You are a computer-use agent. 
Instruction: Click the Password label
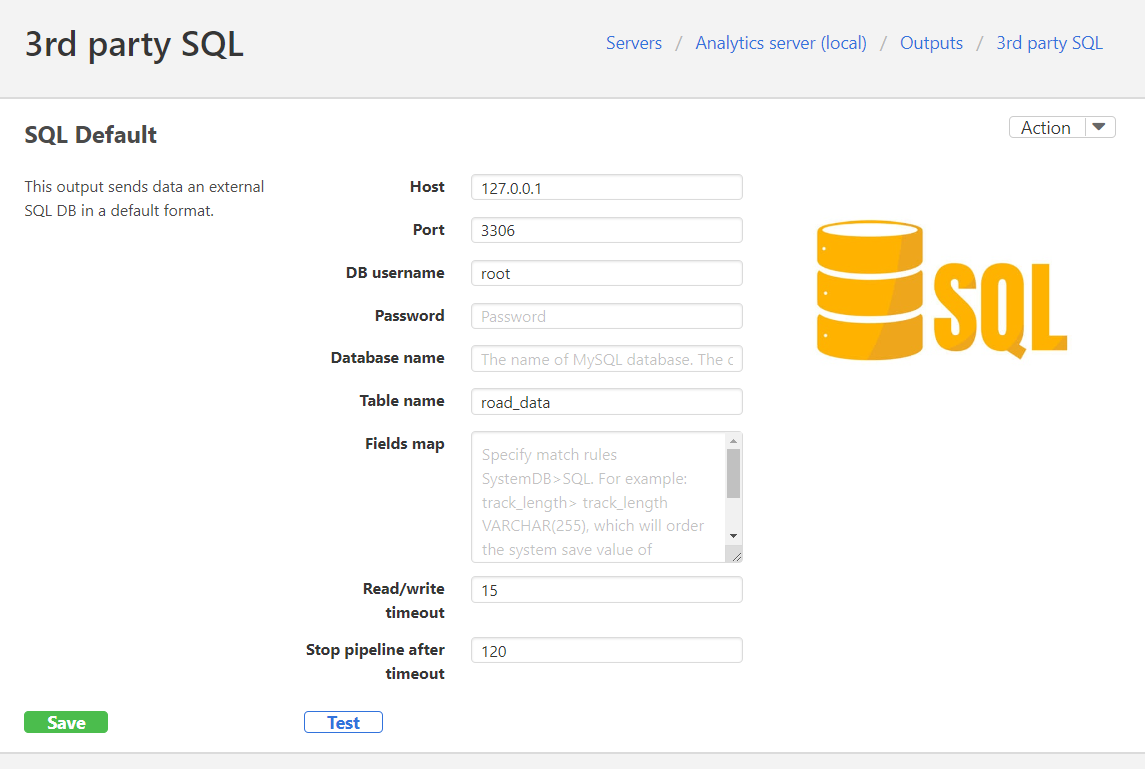(410, 315)
